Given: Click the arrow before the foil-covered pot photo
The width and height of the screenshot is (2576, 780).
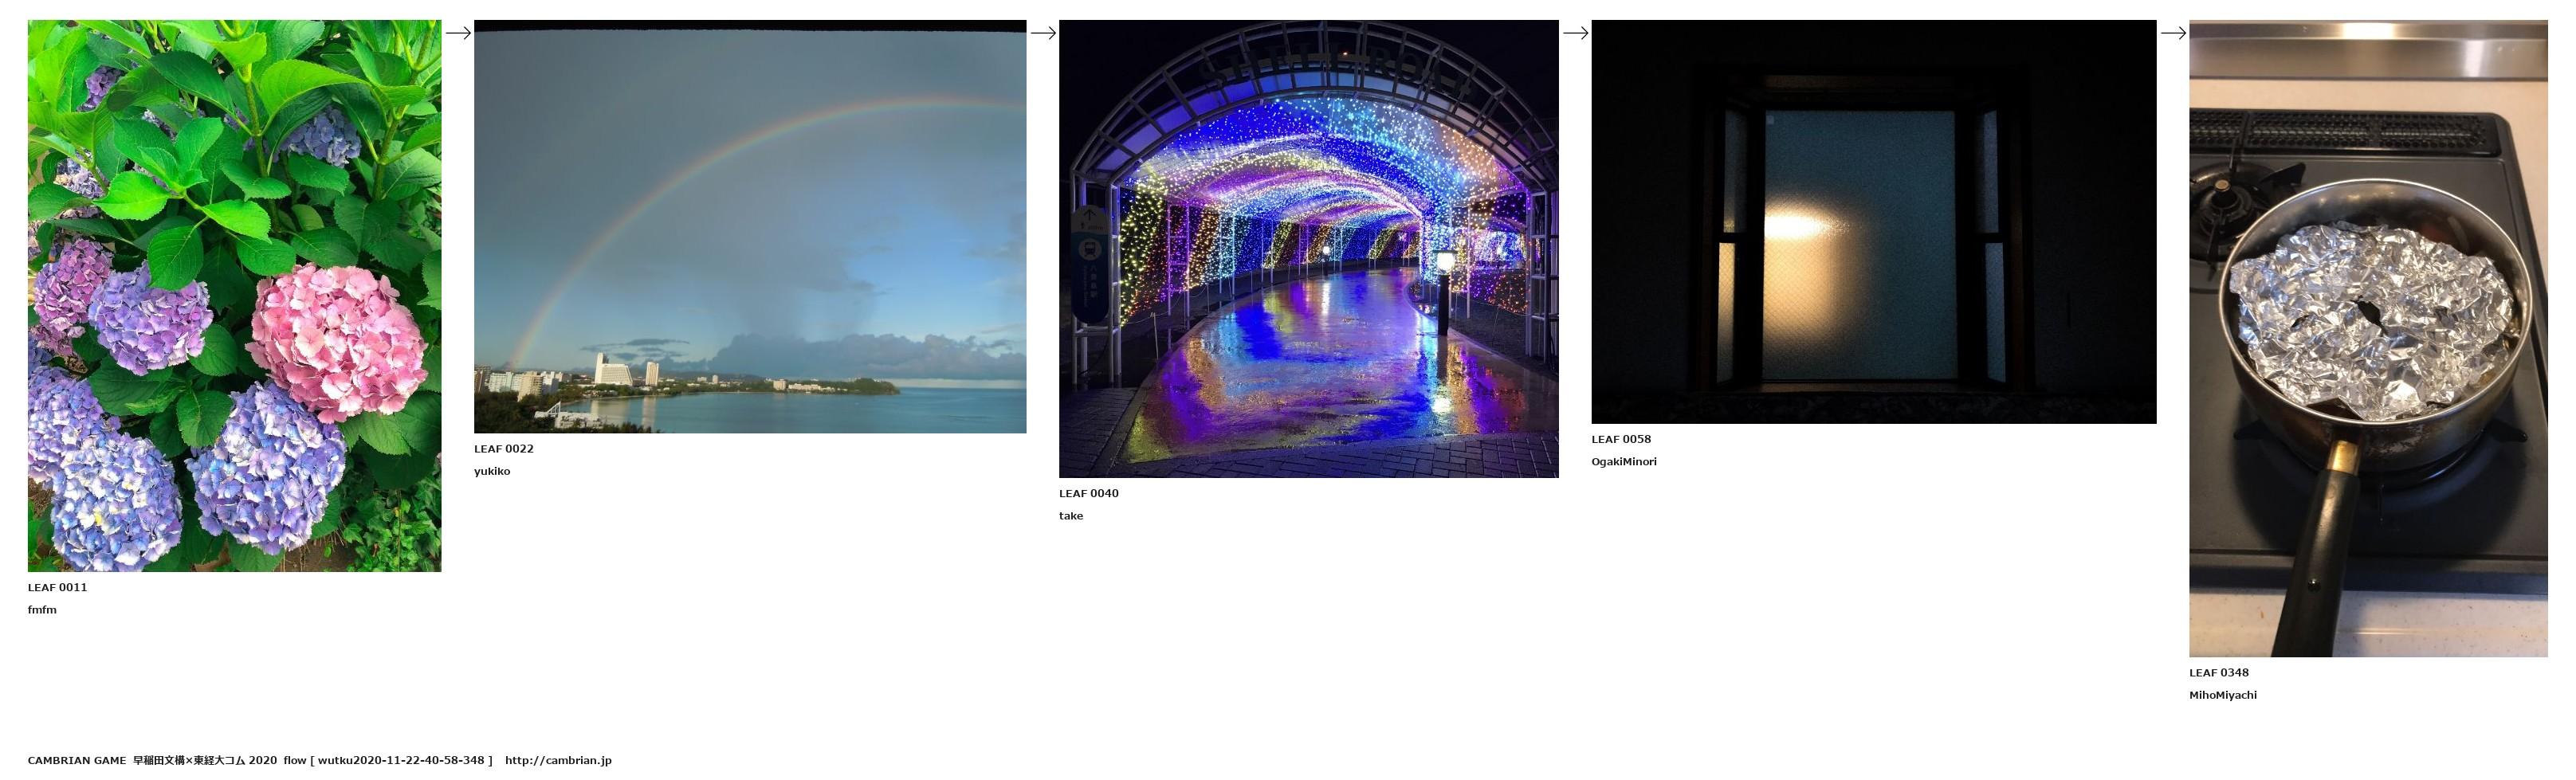Looking at the screenshot, I should [x=2172, y=33].
